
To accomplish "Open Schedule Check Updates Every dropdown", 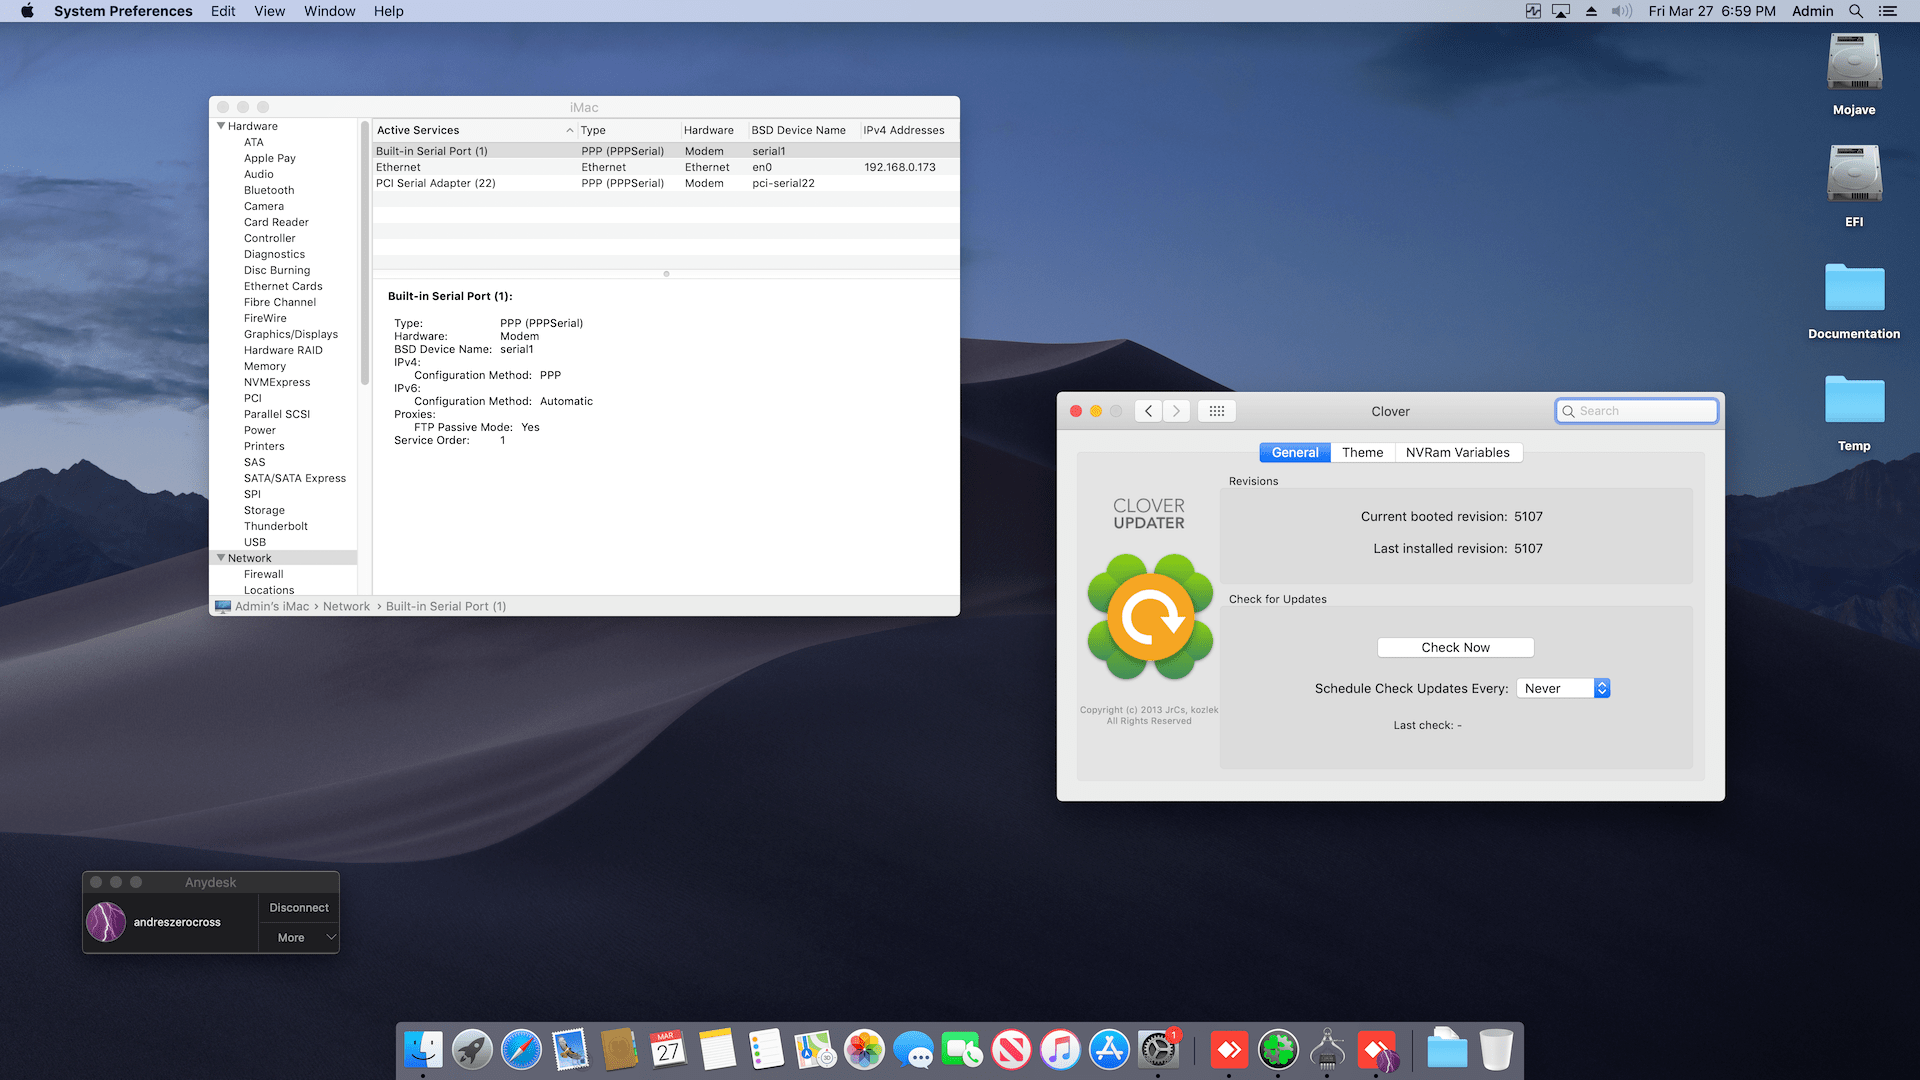I will tap(1563, 688).
